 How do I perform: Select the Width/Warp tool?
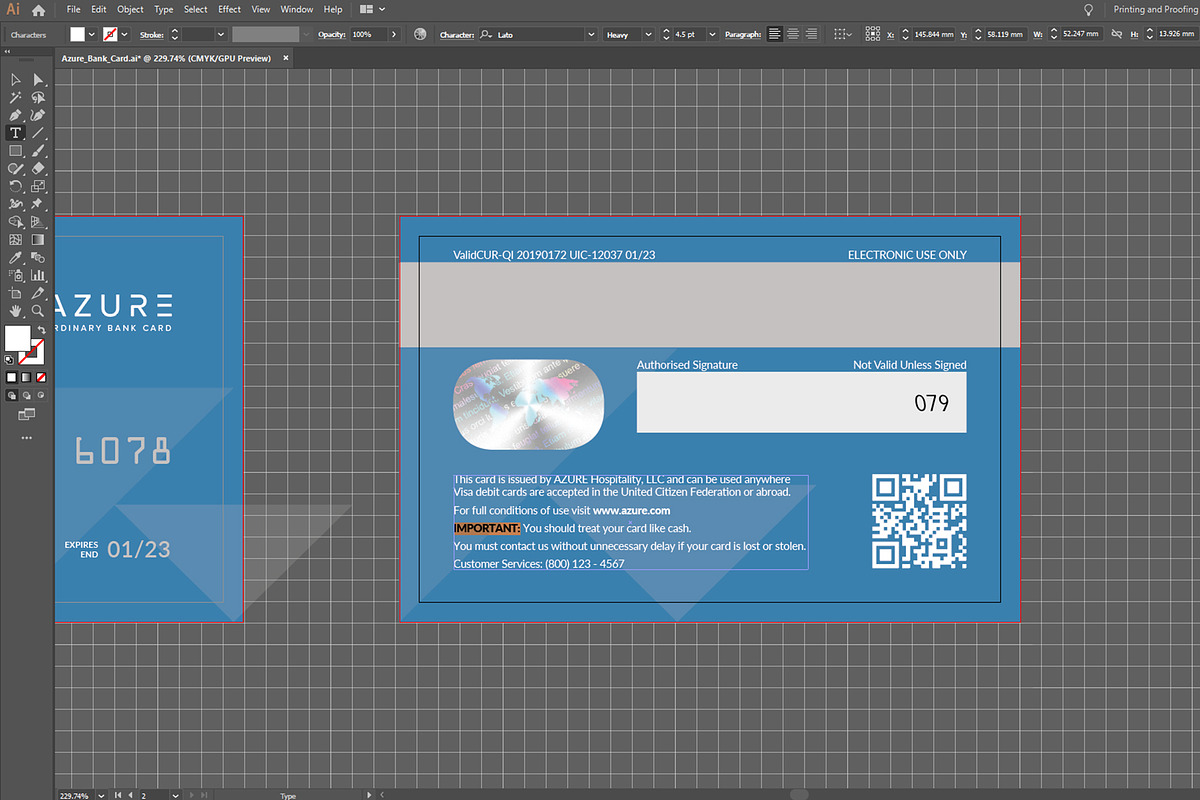15,204
